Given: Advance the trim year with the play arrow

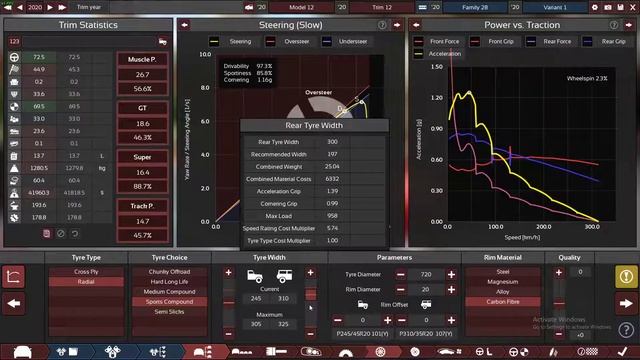Looking at the screenshot, I should 50,7.
